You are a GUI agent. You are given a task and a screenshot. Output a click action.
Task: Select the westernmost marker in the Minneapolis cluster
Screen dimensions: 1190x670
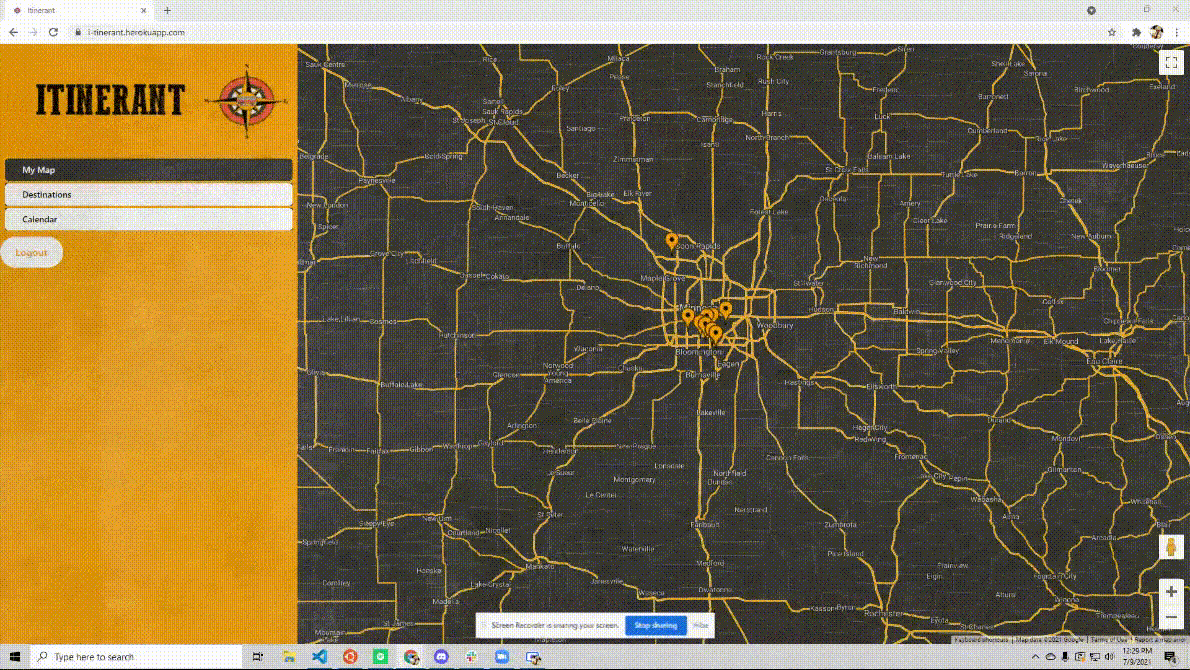click(x=688, y=316)
